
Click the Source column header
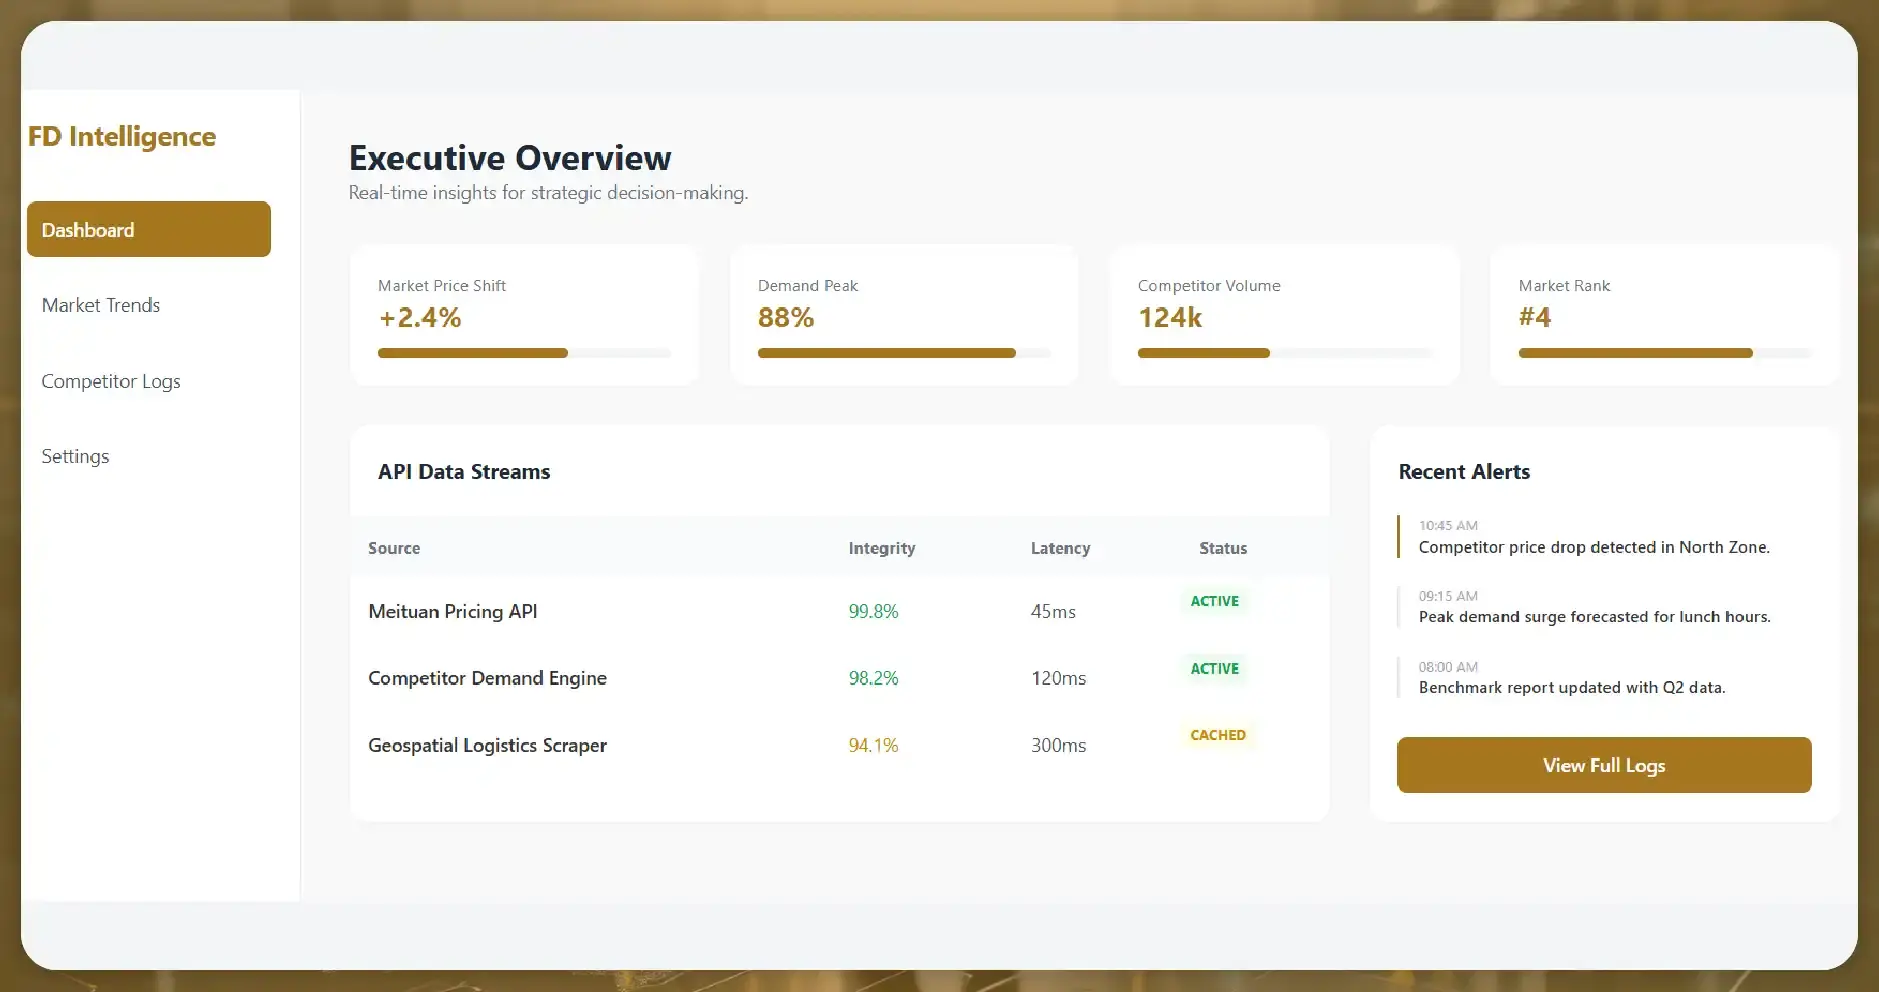click(394, 548)
